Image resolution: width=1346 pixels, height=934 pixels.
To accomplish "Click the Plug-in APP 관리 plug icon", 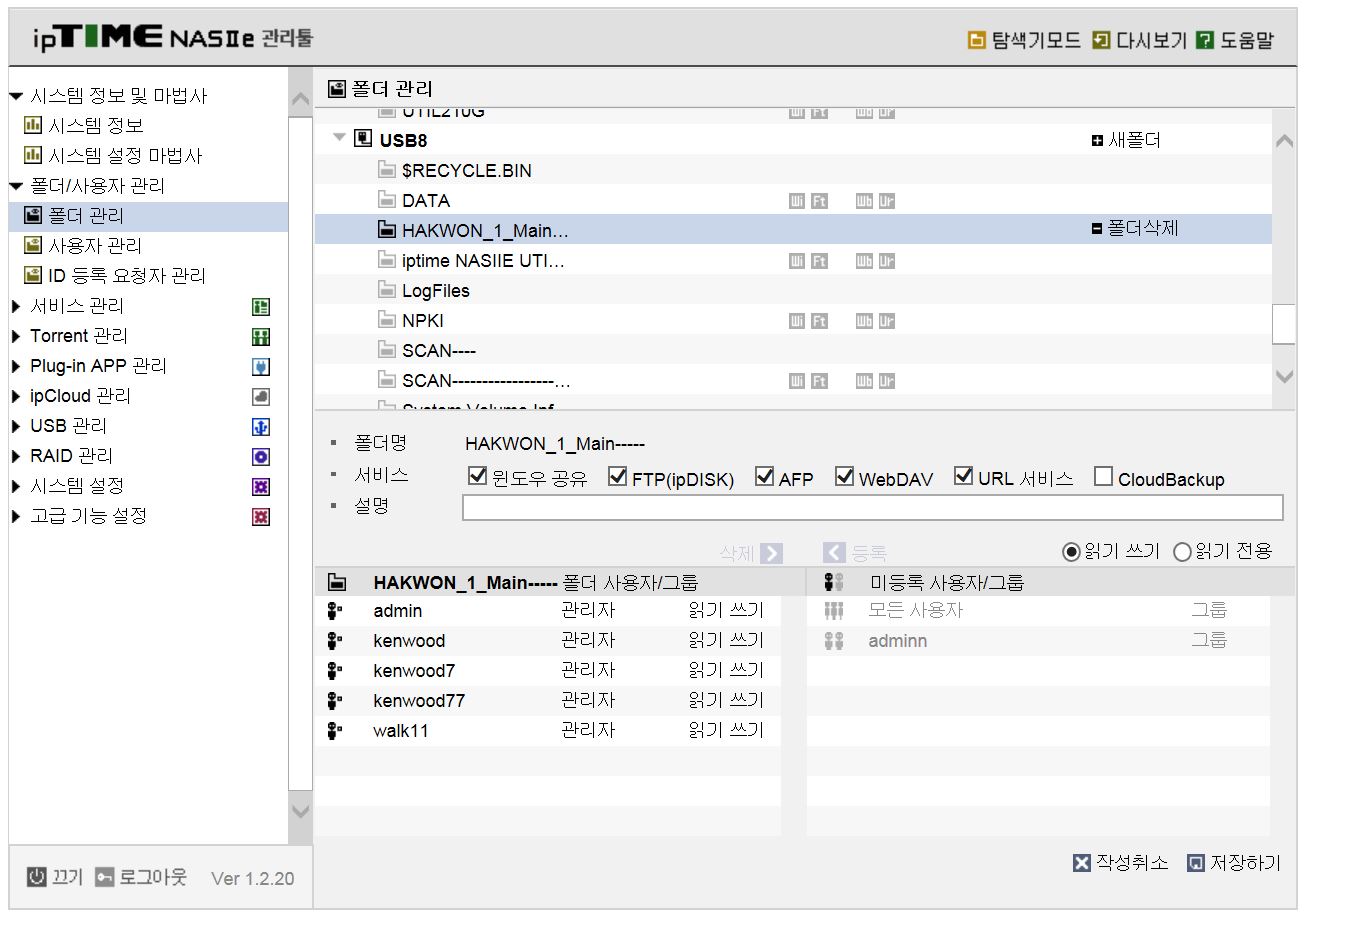I will point(261,367).
